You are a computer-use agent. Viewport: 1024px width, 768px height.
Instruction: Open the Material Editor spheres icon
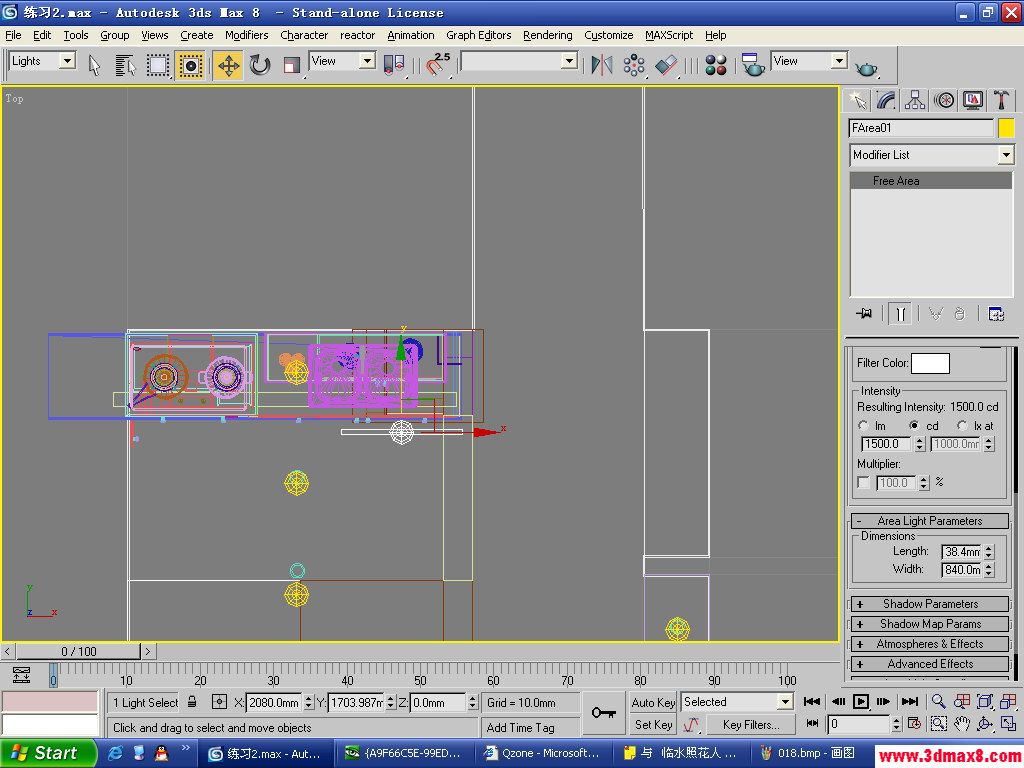[x=716, y=65]
